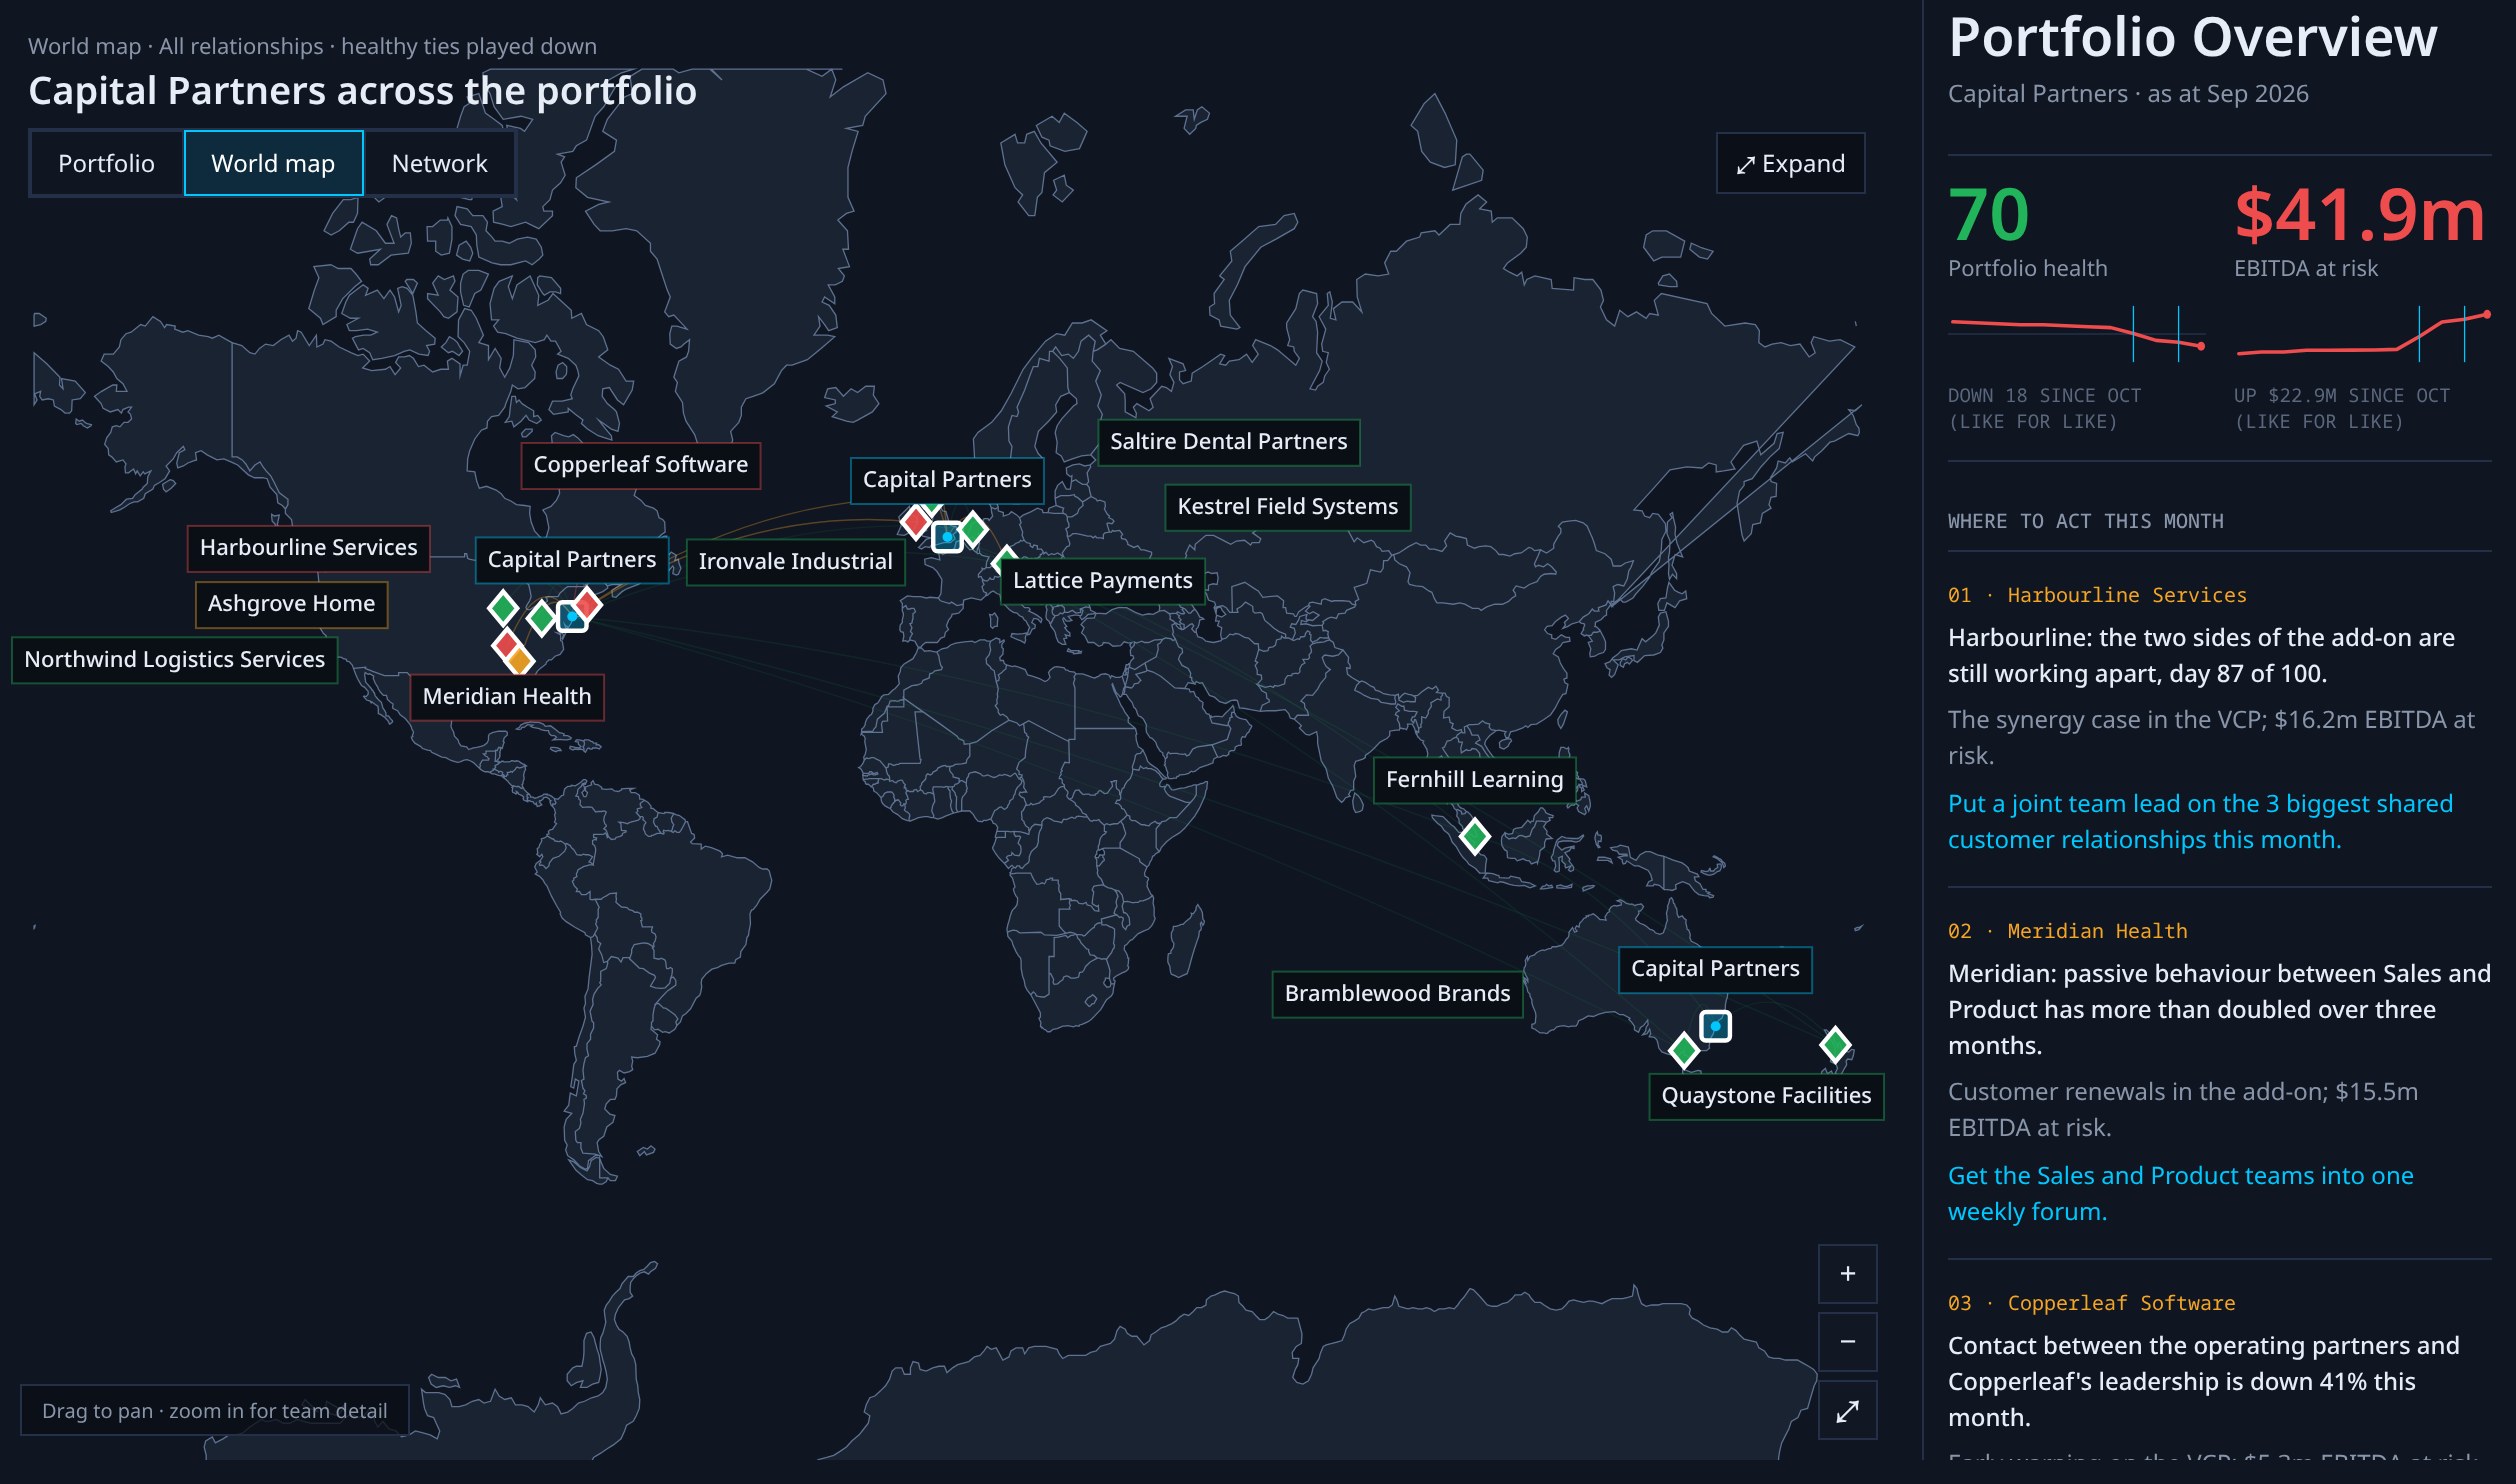Select the Kestrel Field Systems label
The height and width of the screenshot is (1484, 2516).
pos(1287,507)
